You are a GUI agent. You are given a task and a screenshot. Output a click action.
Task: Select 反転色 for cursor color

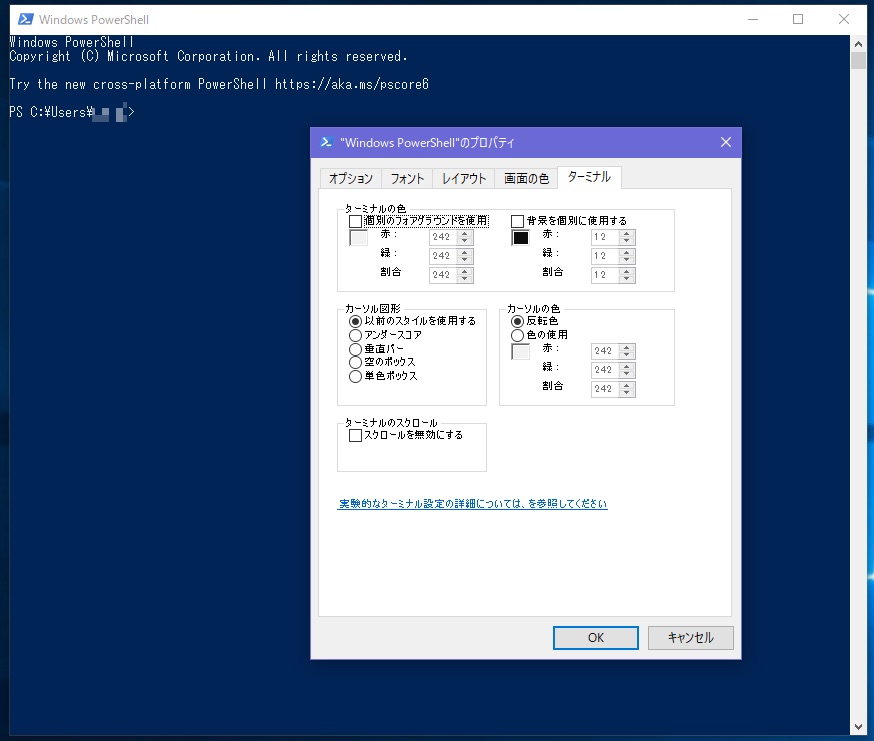pos(517,321)
